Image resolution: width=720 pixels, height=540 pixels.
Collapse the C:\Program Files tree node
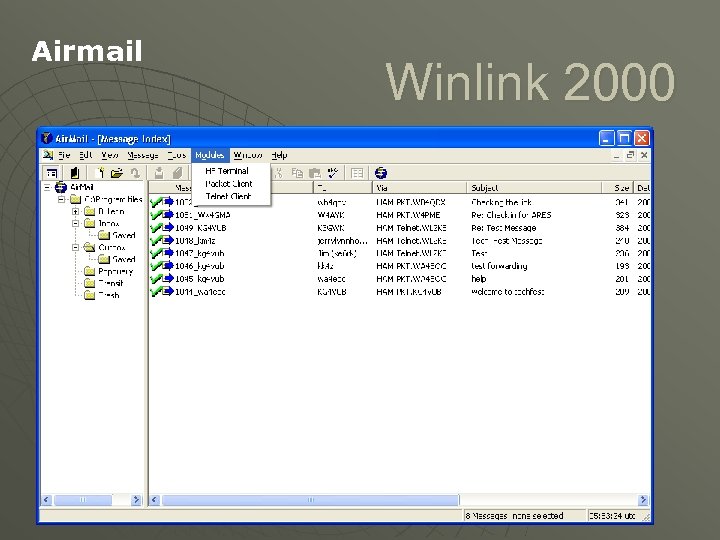coord(61,199)
